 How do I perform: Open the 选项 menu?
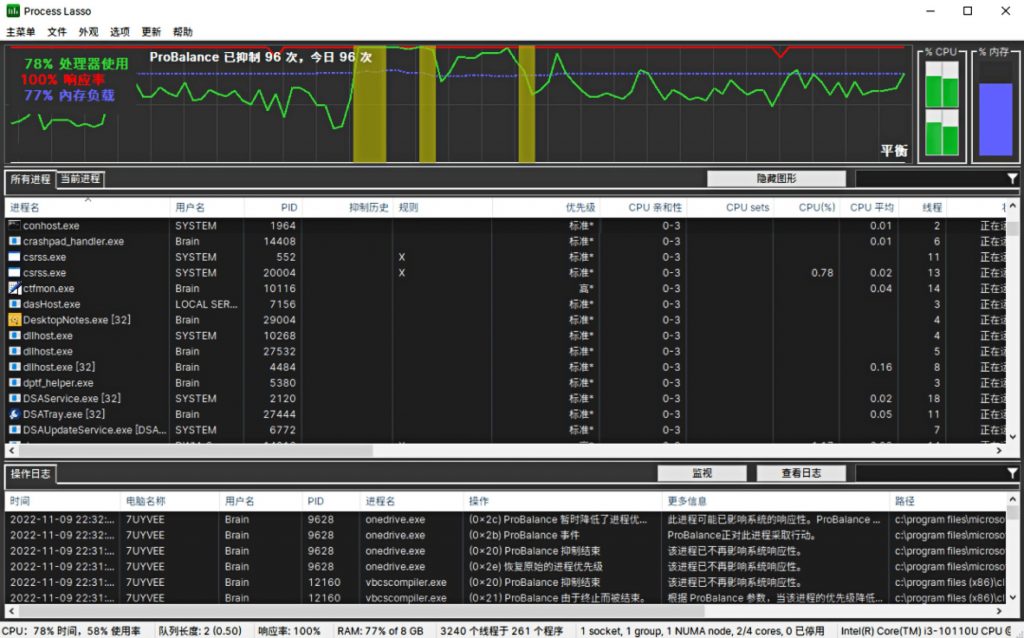[120, 32]
